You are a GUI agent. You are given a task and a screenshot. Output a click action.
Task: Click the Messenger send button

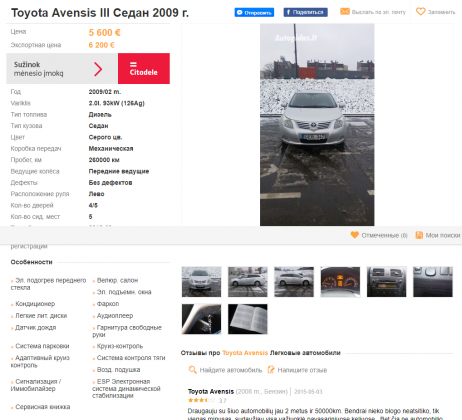[x=254, y=13]
